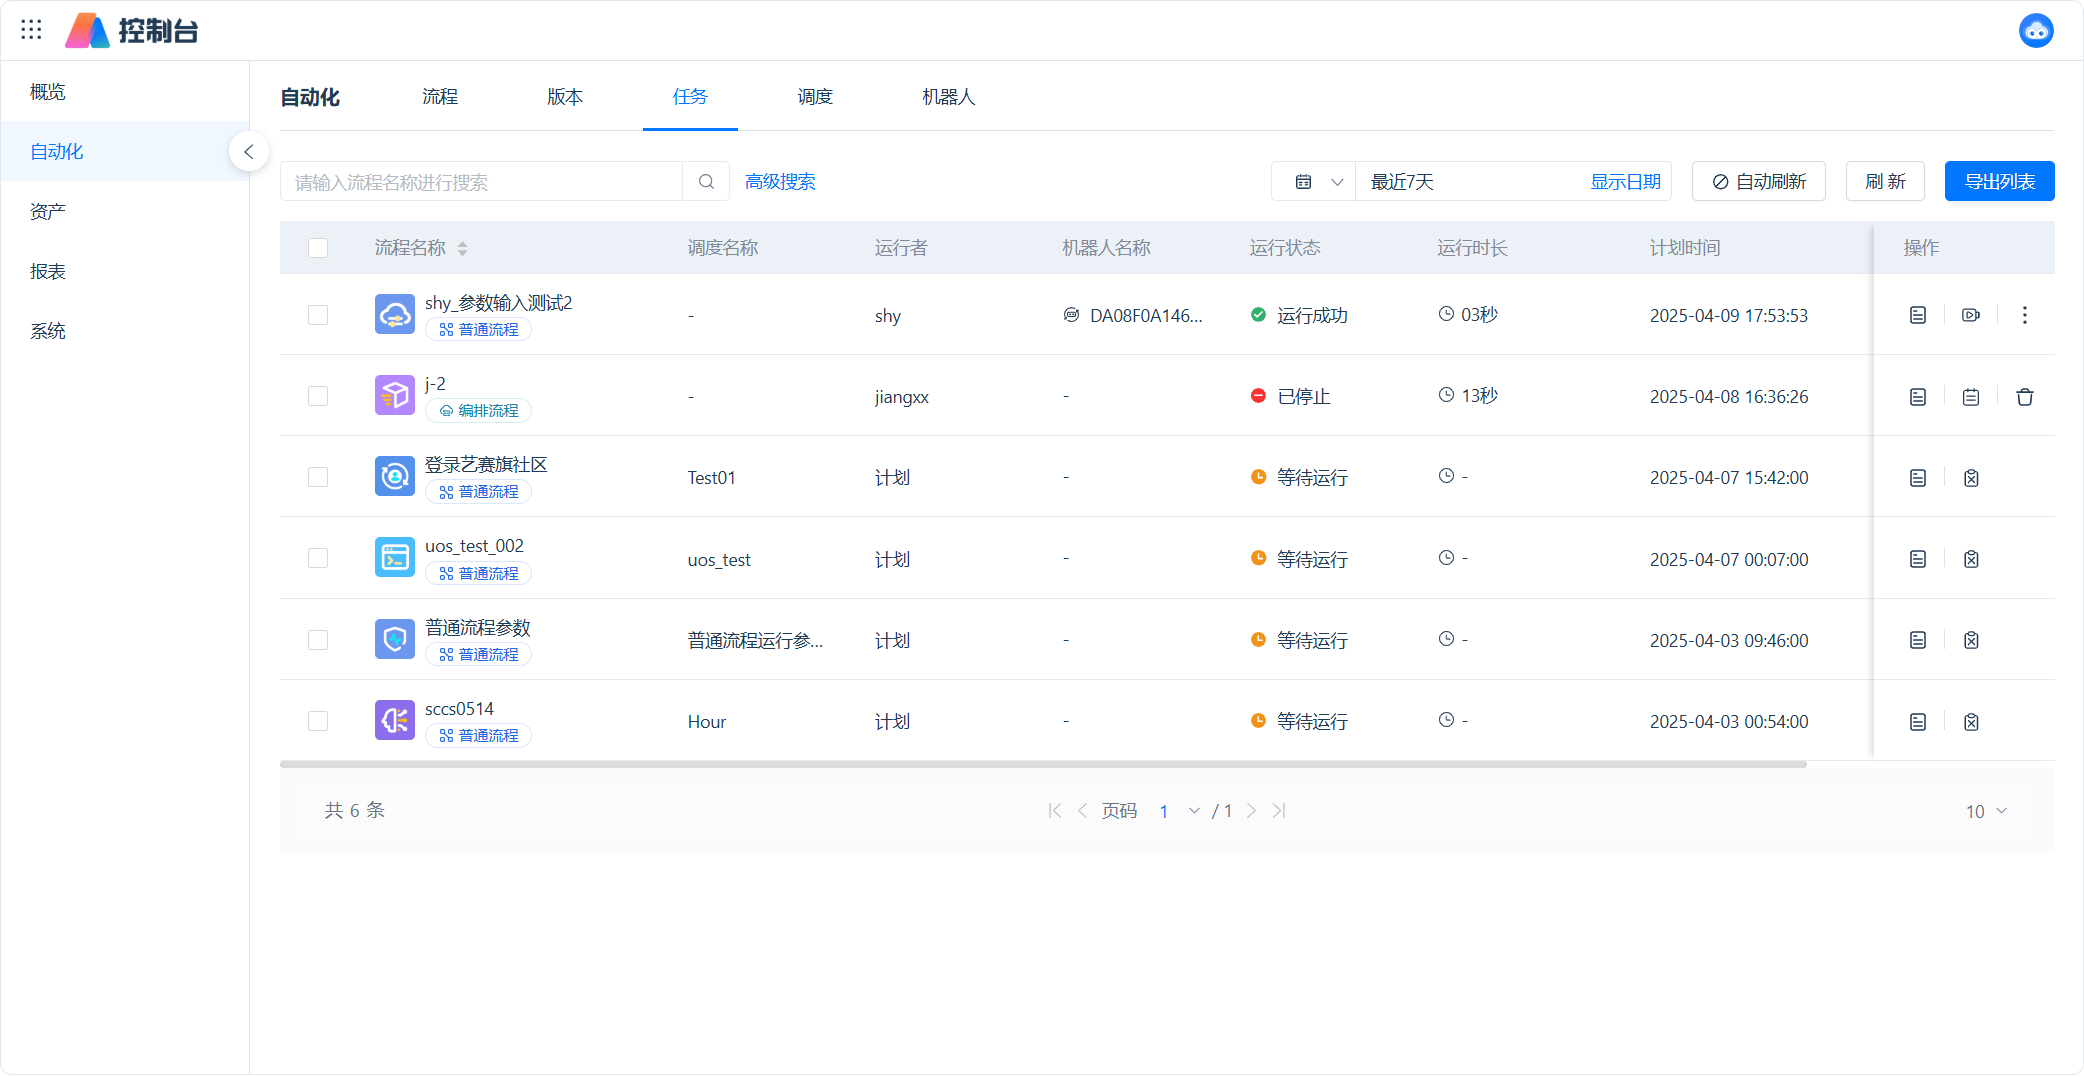Cancel the 登录艺赛旗社区 waiting task
This screenshot has width=2084, height=1077.
[1970, 478]
